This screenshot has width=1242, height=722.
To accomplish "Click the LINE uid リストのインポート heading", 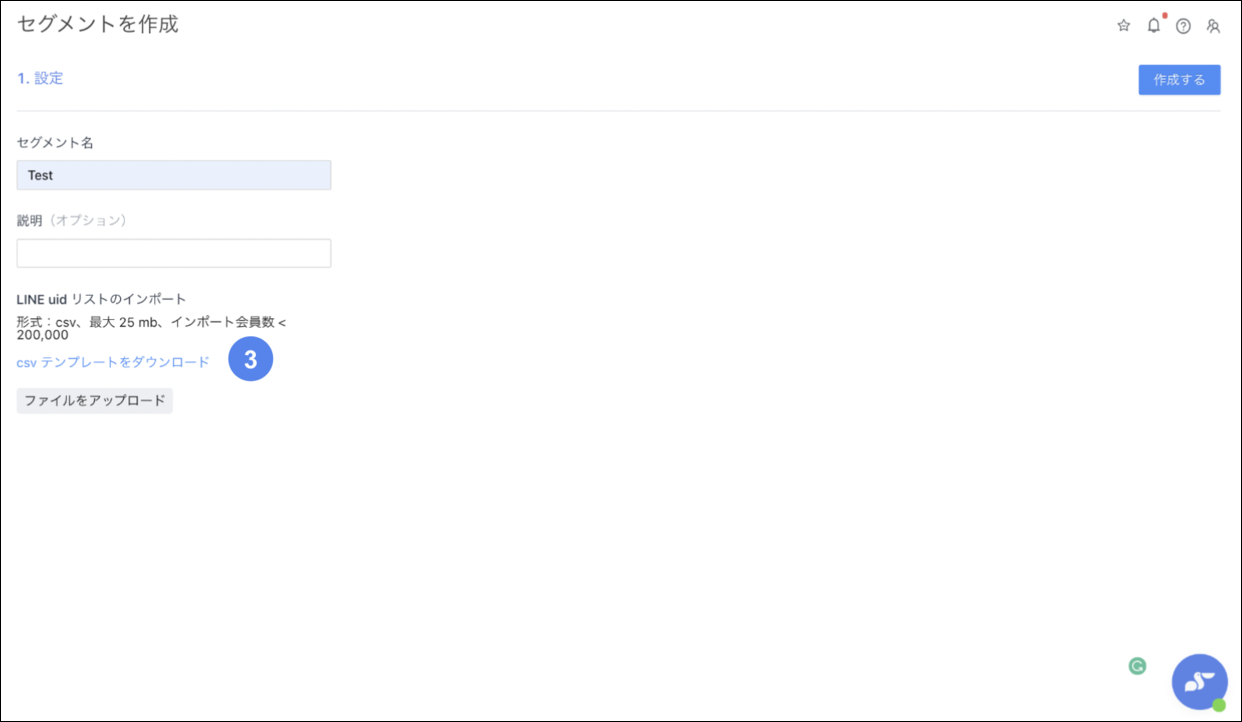I will pos(102,299).
